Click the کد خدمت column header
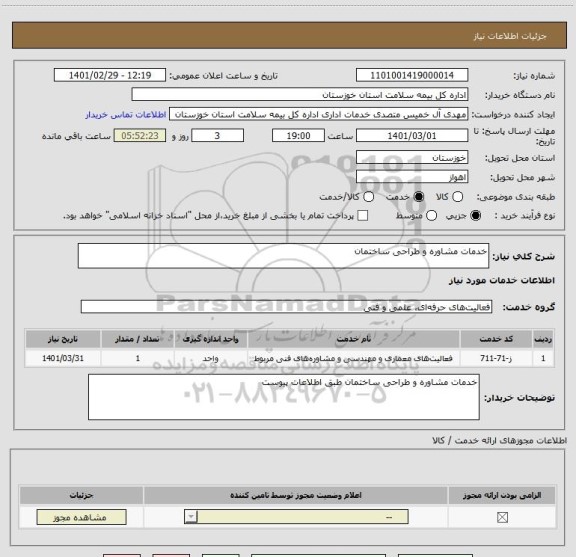The width and height of the screenshot is (576, 557). (x=496, y=339)
